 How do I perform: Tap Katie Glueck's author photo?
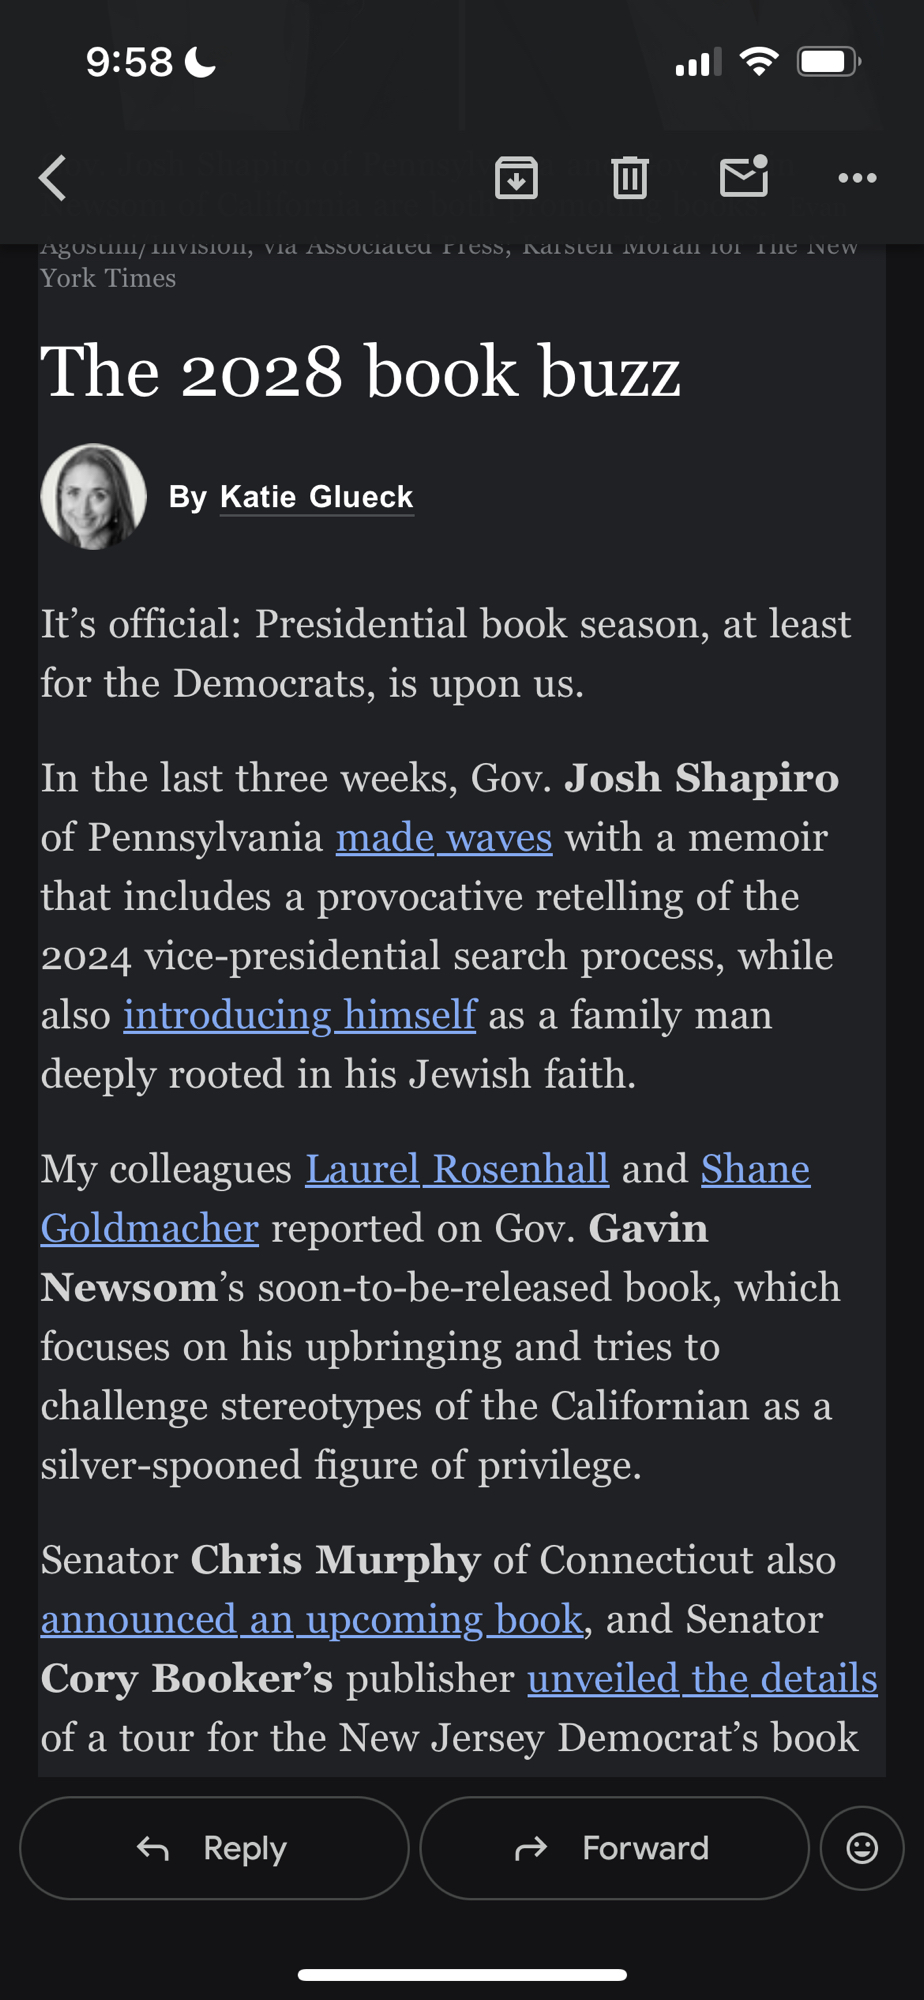click(93, 497)
